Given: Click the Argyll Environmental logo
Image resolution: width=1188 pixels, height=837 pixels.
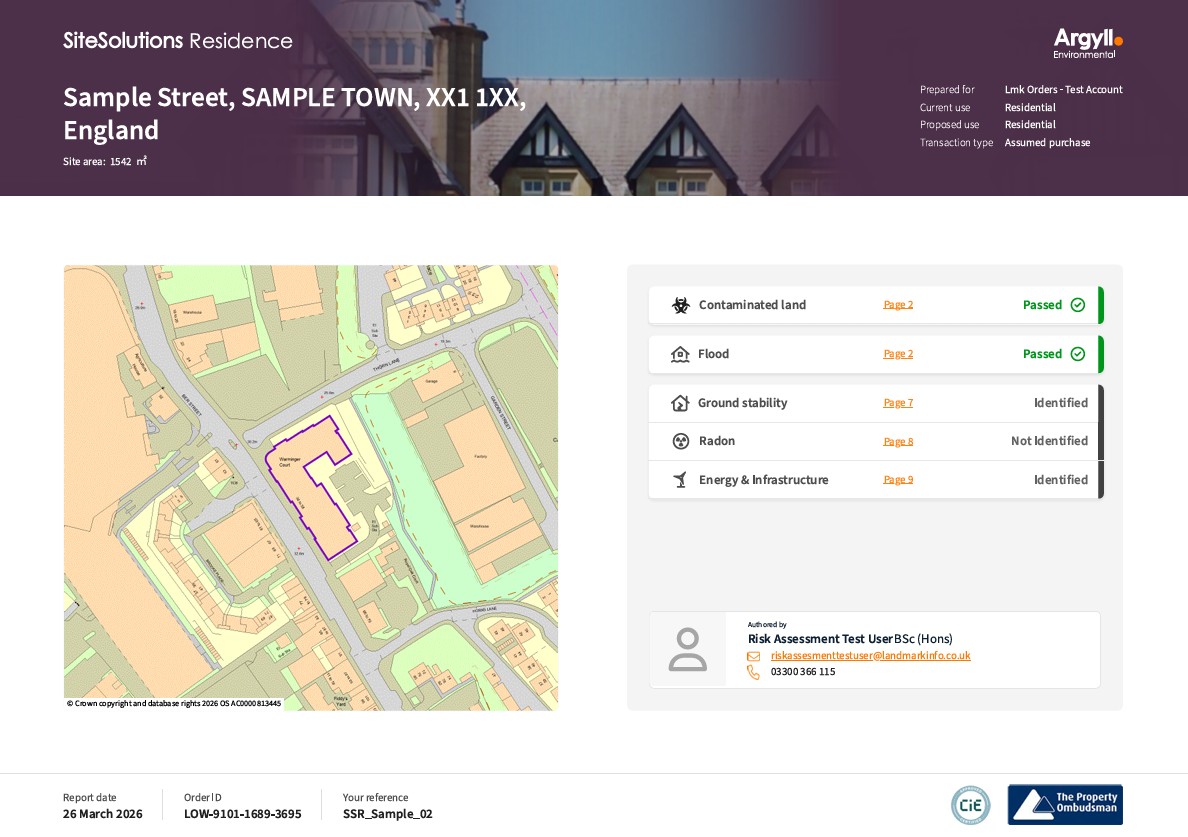Looking at the screenshot, I should 1087,42.
